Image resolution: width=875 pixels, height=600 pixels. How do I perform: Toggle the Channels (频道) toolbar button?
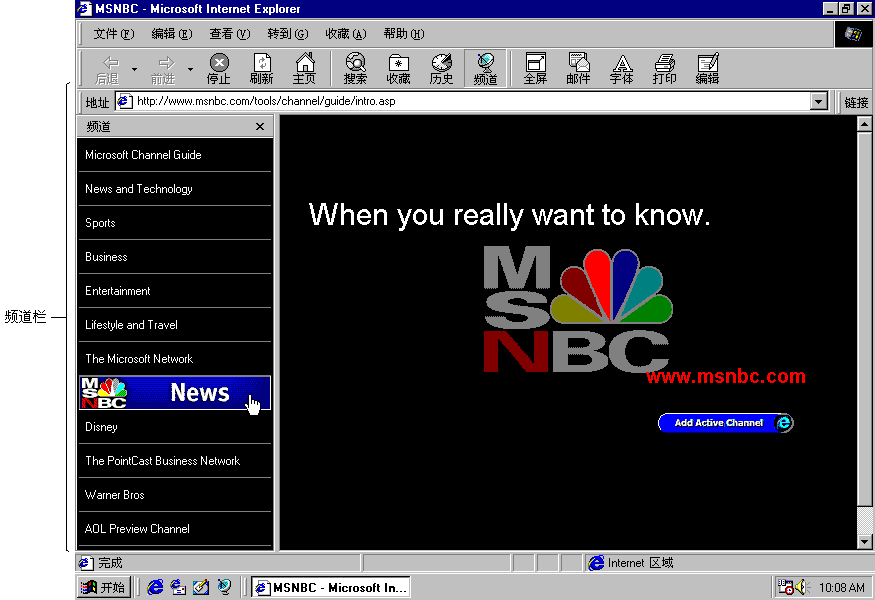click(x=485, y=68)
